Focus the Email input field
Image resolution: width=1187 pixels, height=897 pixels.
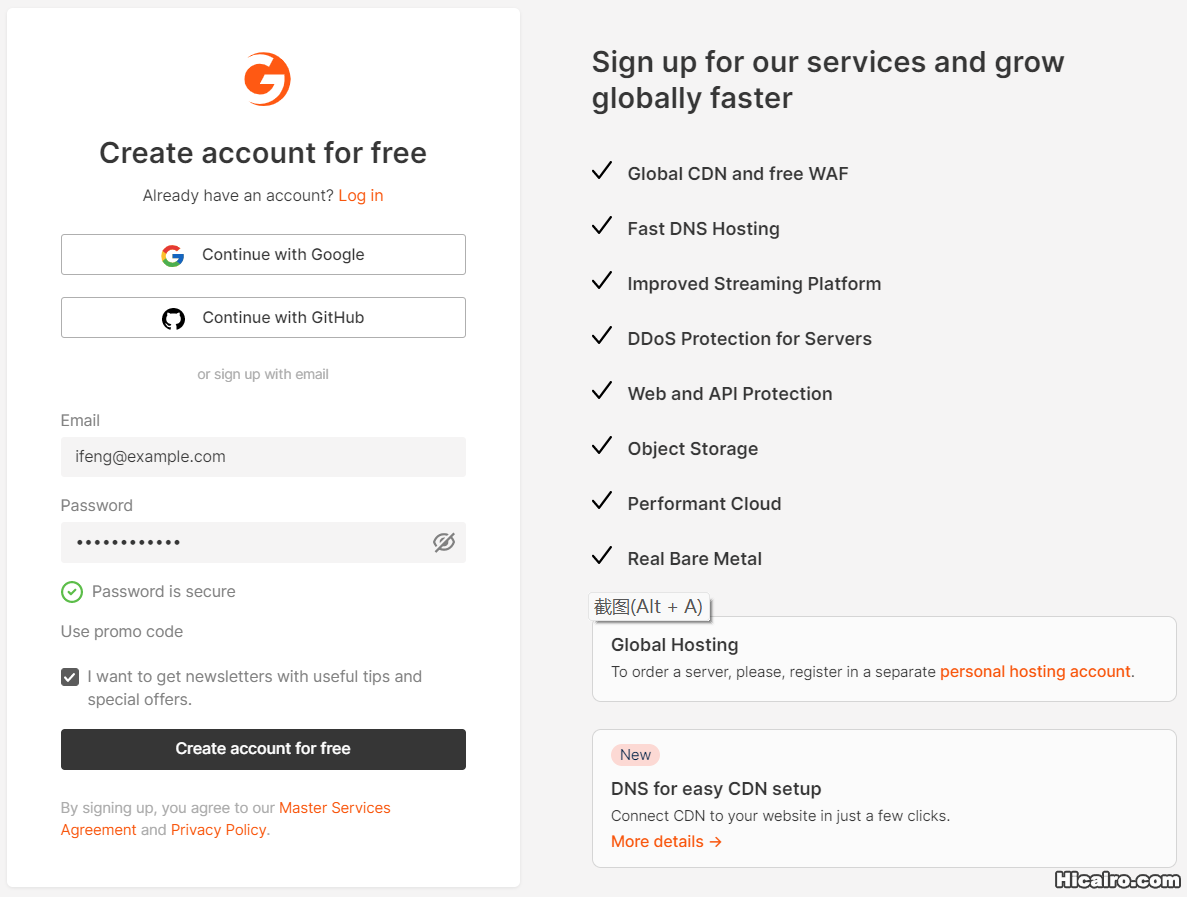click(x=263, y=457)
